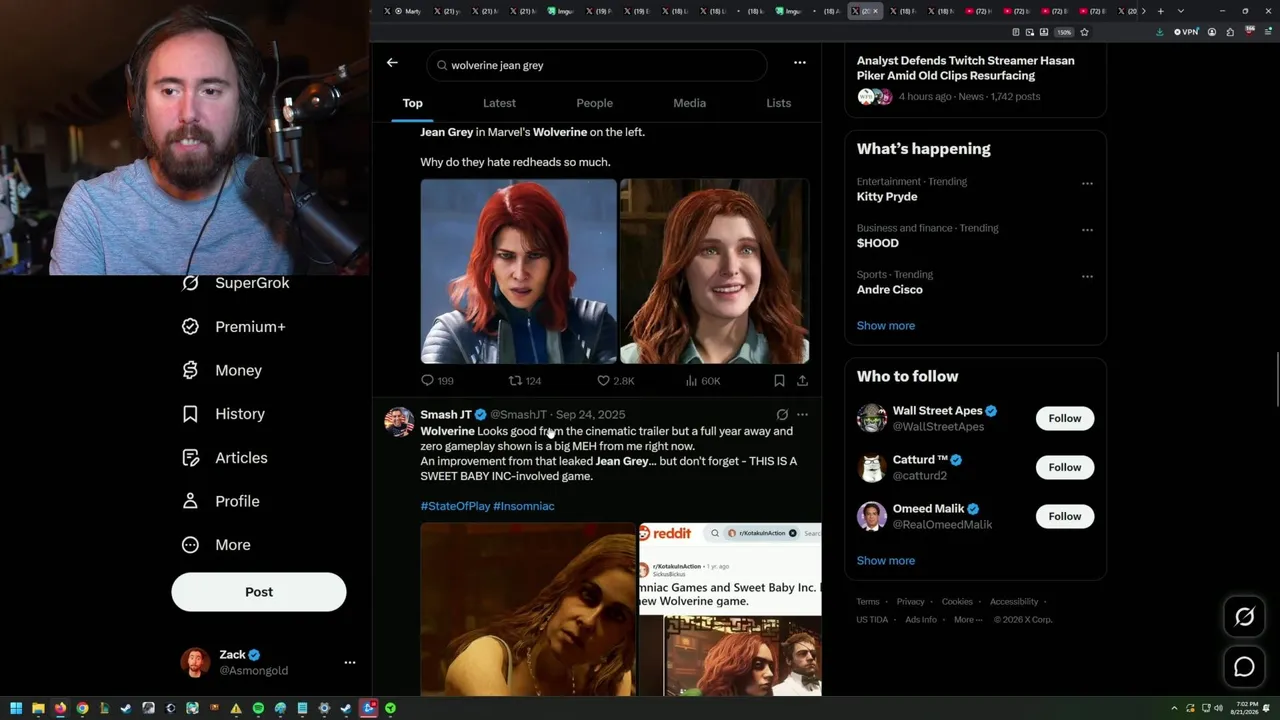Open the floating messages chat button

[1244, 667]
